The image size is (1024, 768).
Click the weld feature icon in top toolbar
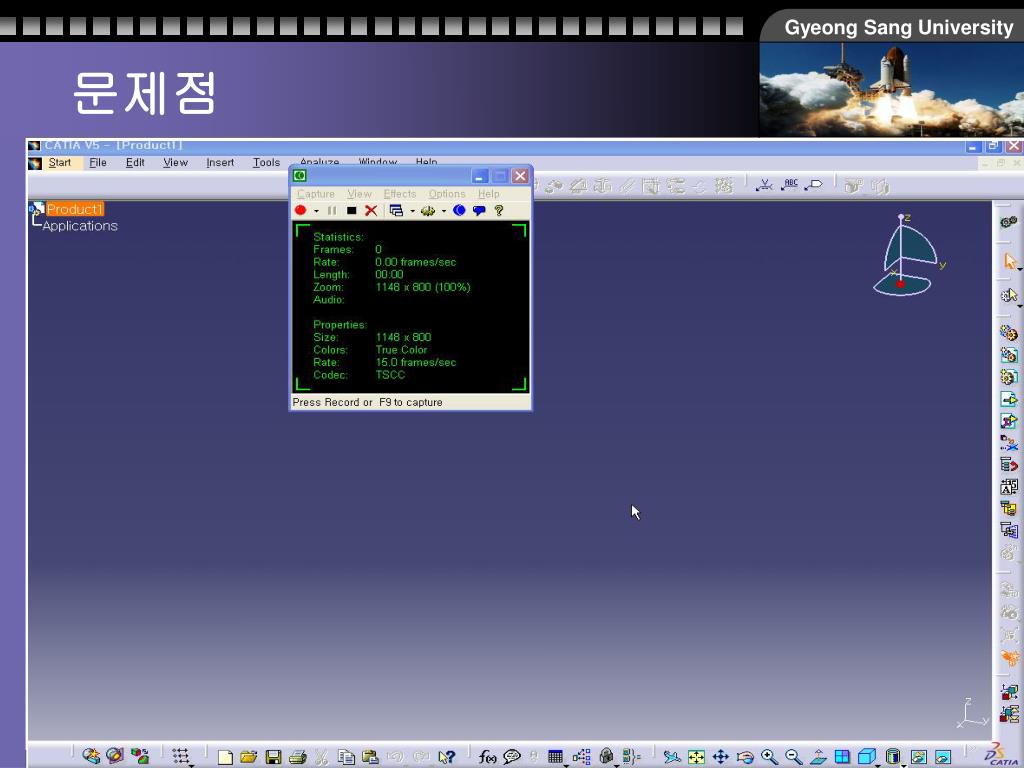pyautogui.click(x=763, y=185)
